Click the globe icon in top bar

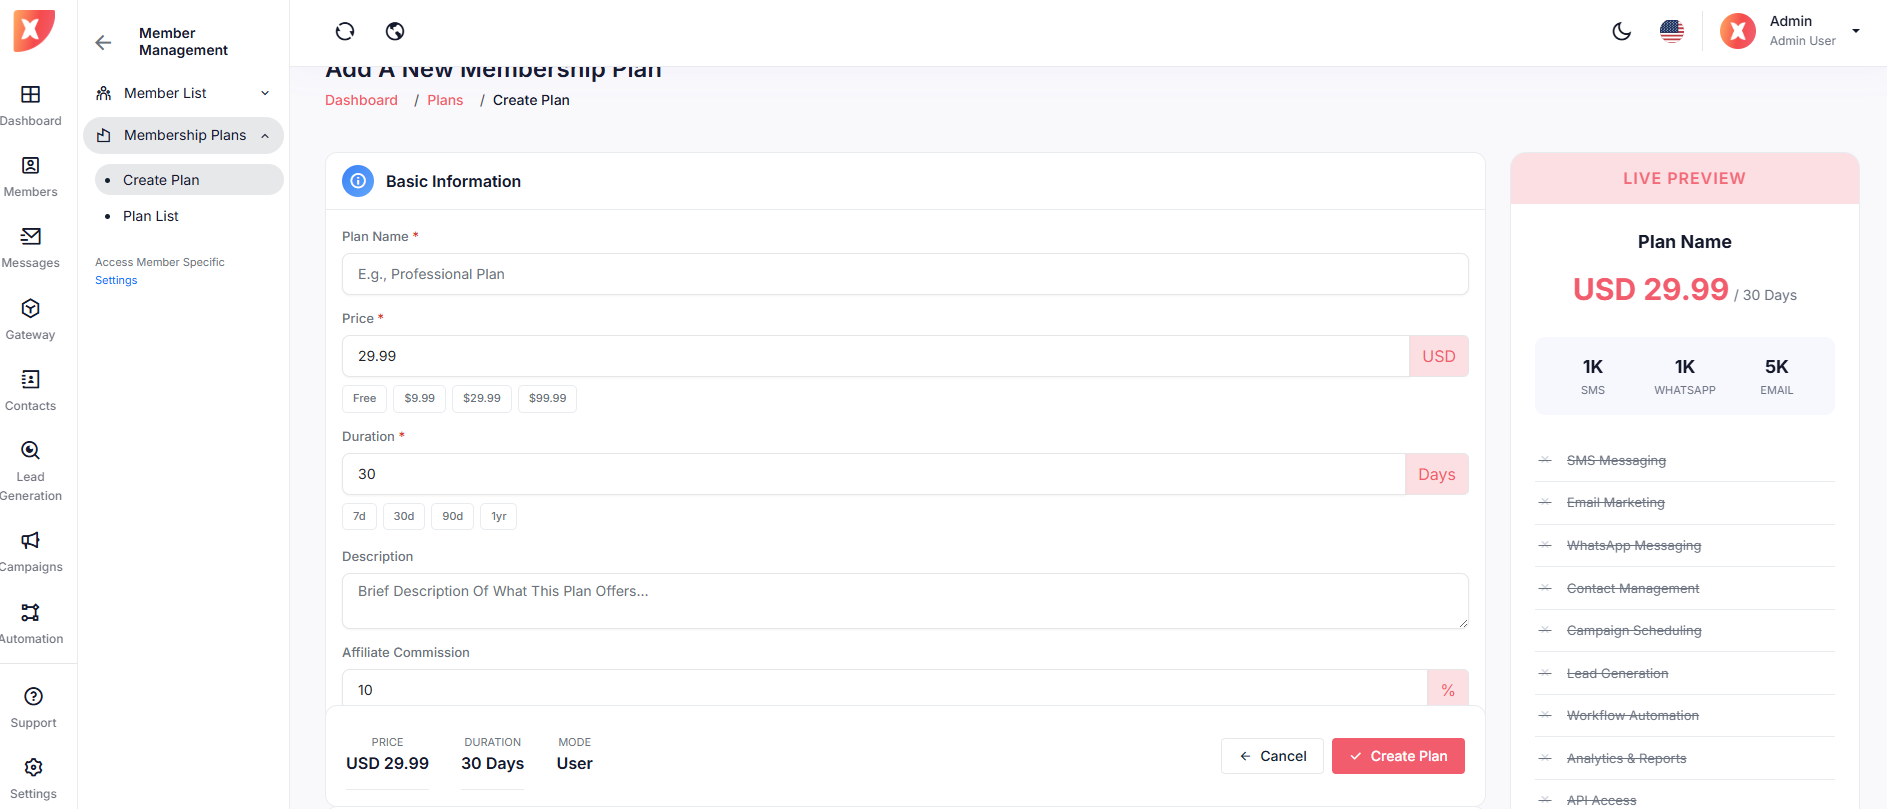click(395, 32)
